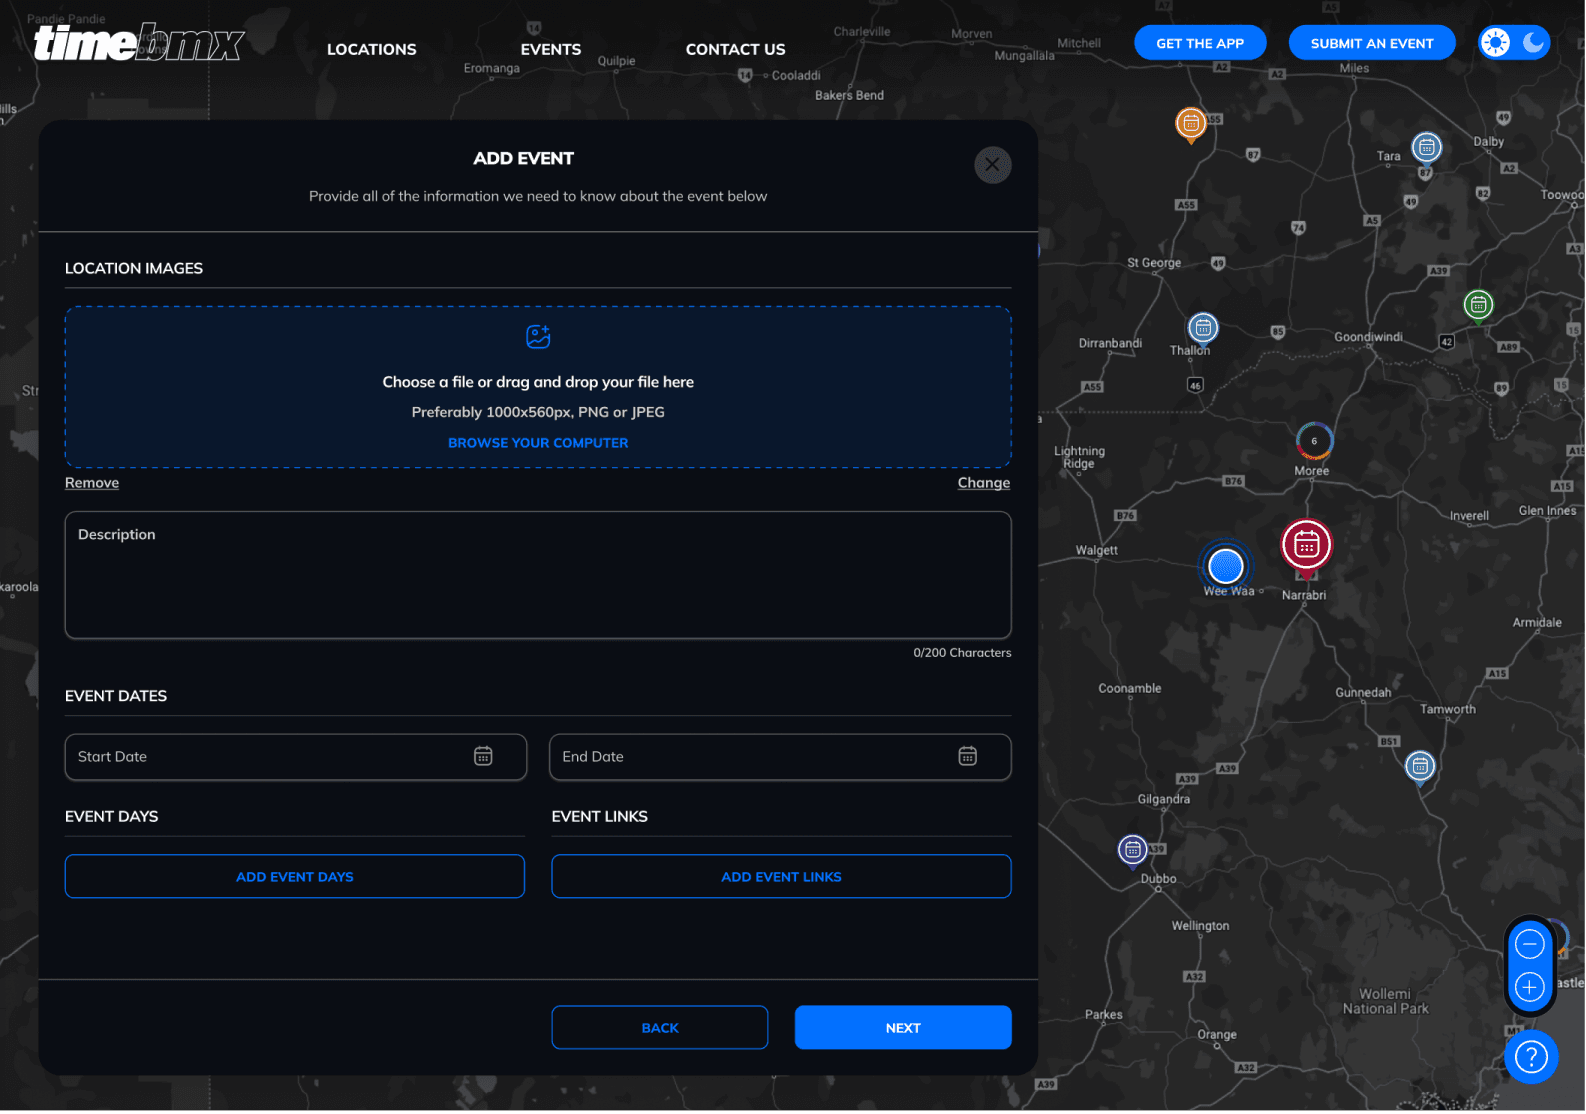Click the '0/200 Characters' counter text
Screen dimensions: 1586x1114
tap(962, 653)
